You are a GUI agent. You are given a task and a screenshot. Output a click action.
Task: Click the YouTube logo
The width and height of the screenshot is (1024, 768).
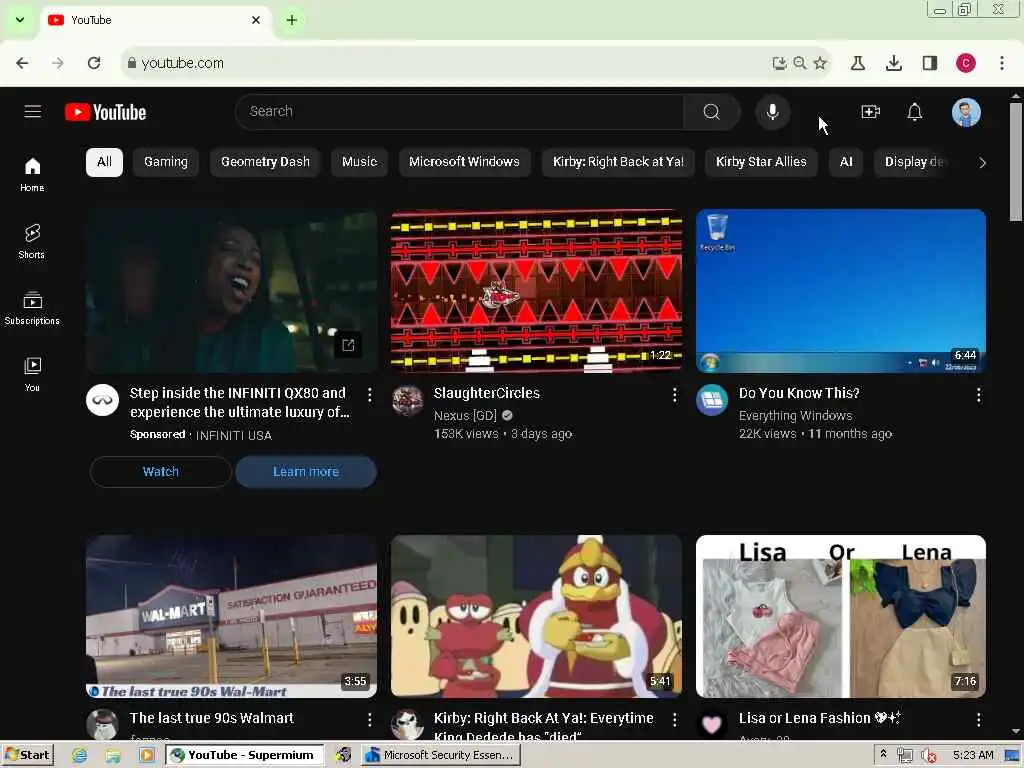106,112
